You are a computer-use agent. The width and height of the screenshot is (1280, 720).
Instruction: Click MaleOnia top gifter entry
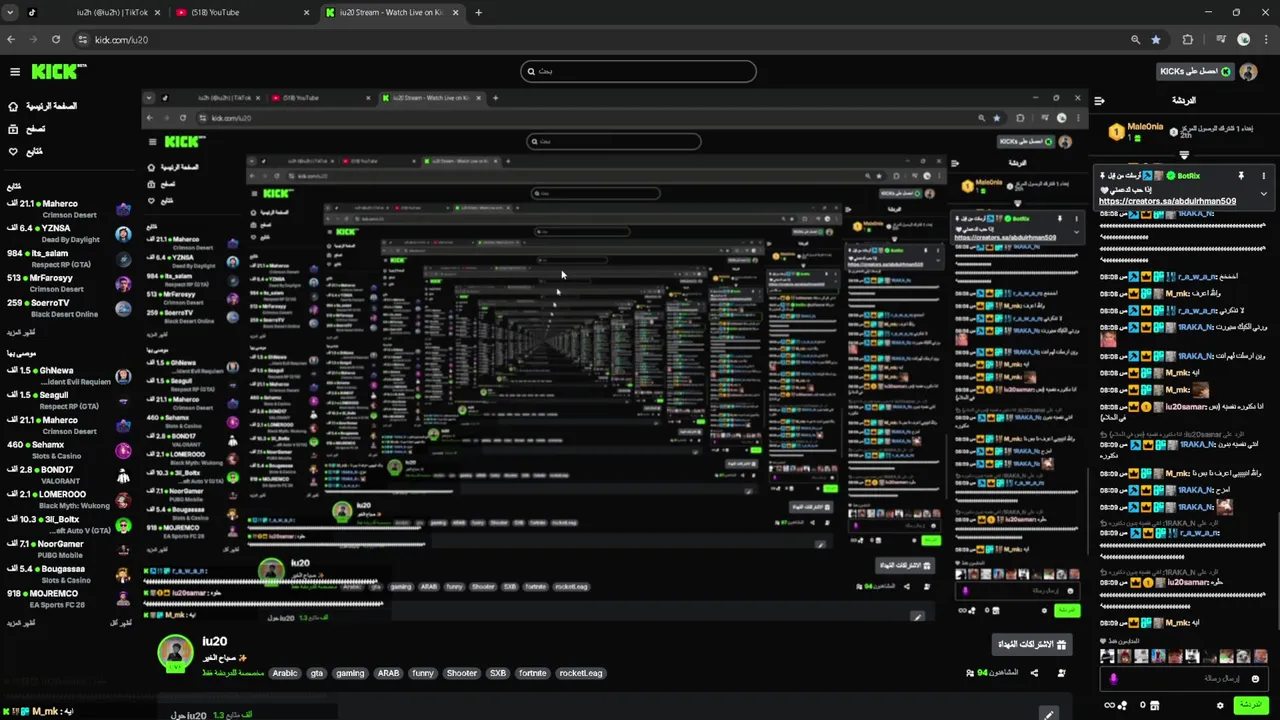click(1135, 131)
